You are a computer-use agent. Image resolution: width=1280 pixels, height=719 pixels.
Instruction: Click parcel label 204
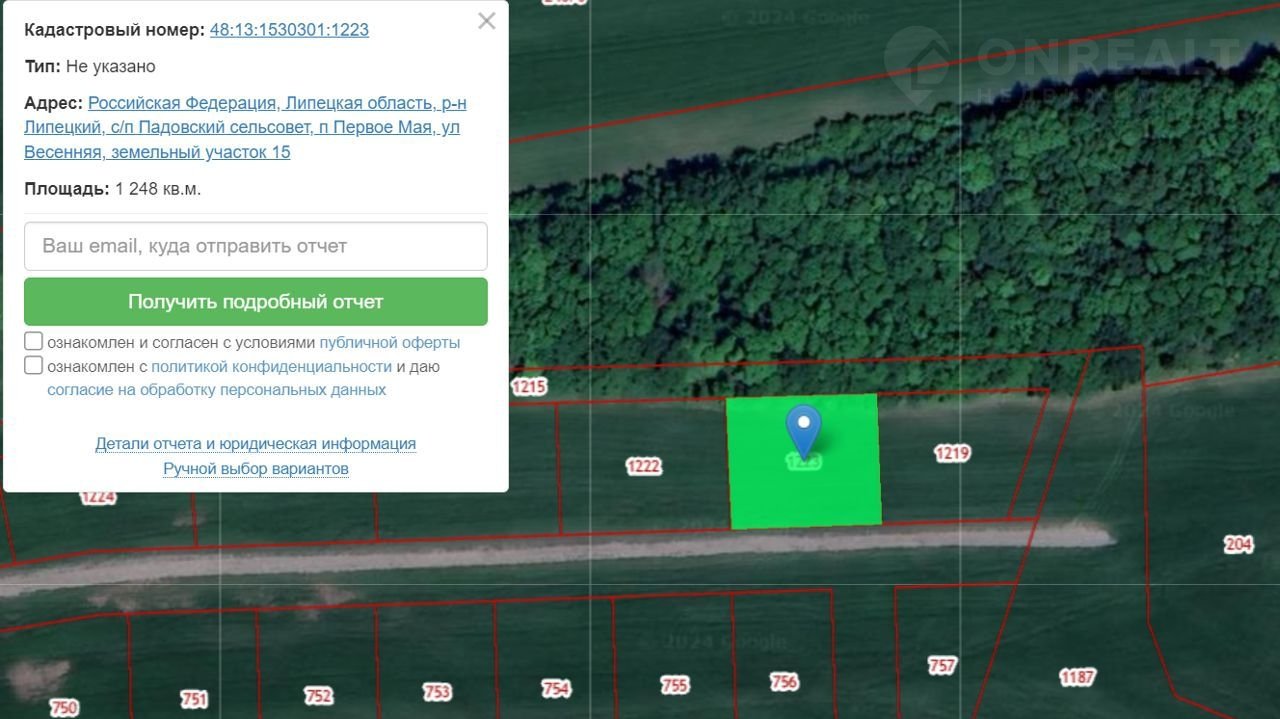coord(1238,544)
